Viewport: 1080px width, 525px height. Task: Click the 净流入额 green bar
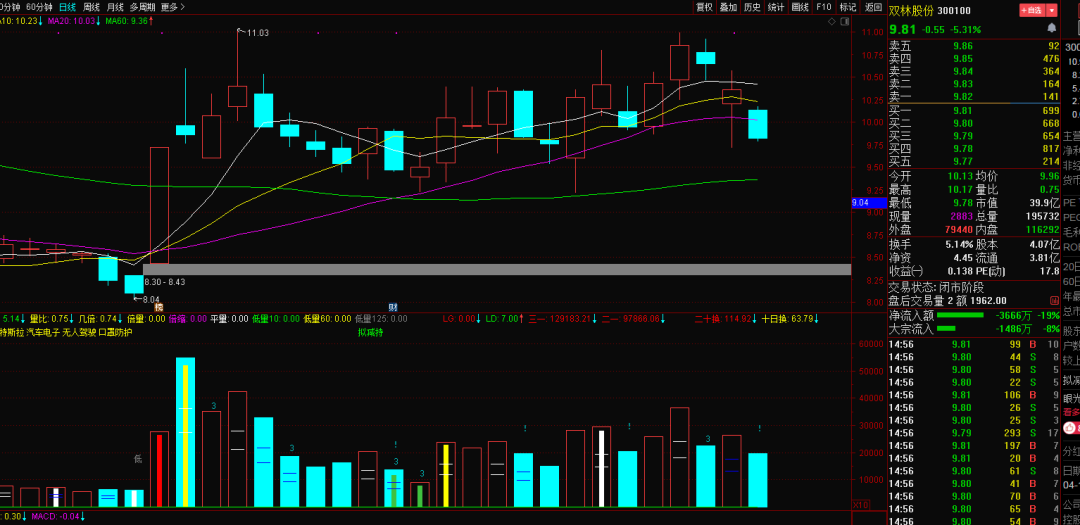(x=962, y=316)
